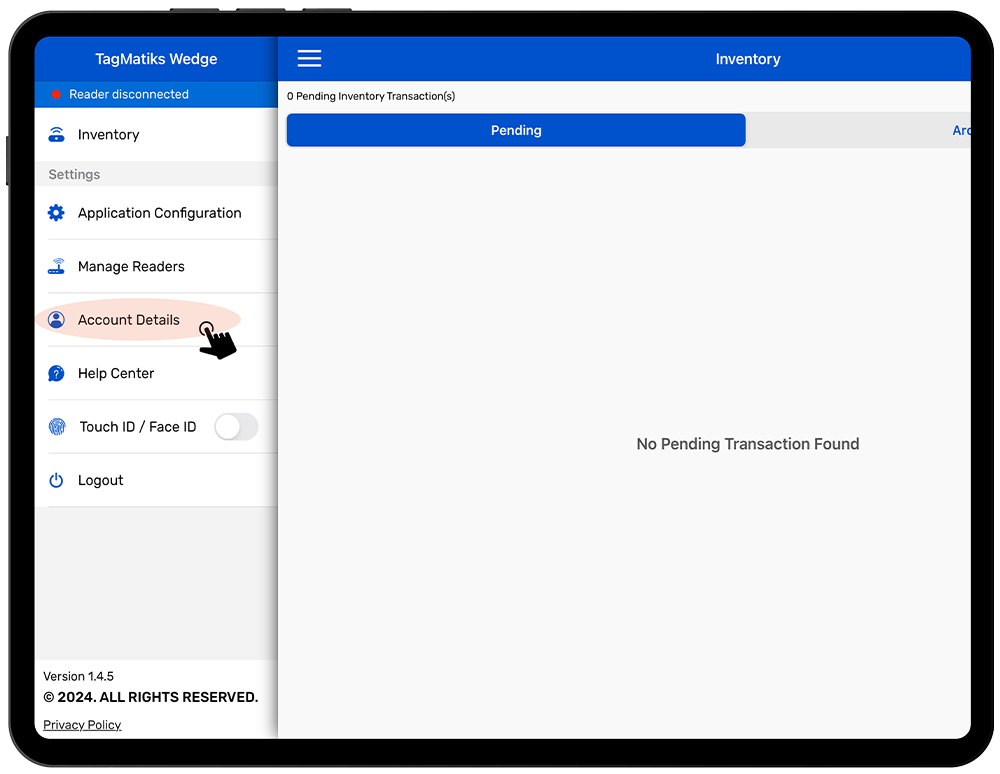
Task: Click the Account Details person icon
Action: 57,320
